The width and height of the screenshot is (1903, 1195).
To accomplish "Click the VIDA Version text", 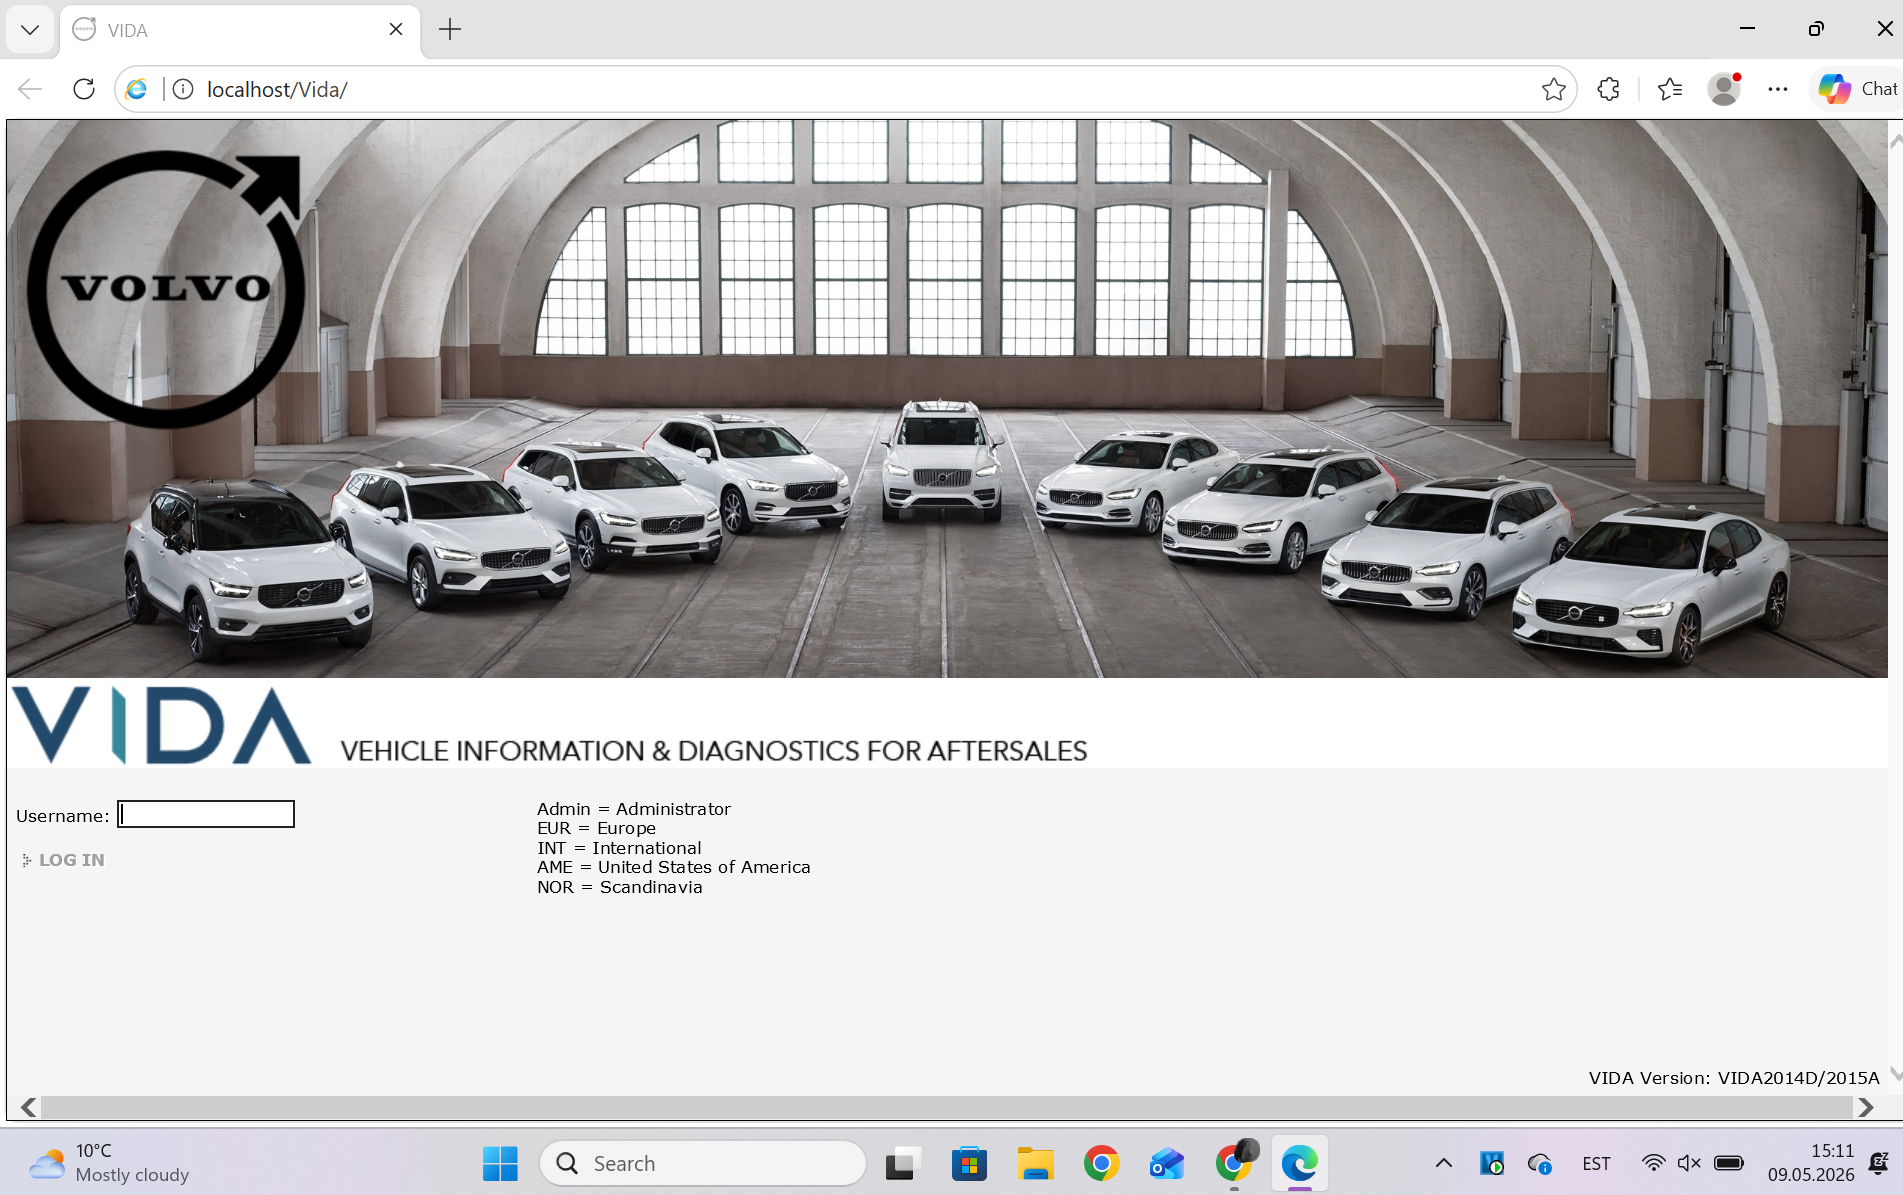I will pos(1734,1078).
